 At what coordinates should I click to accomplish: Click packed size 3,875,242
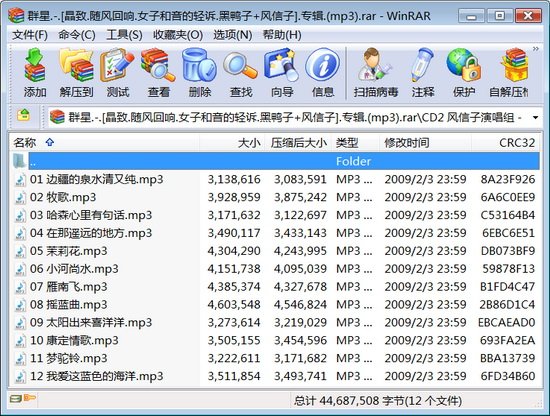click(x=300, y=197)
